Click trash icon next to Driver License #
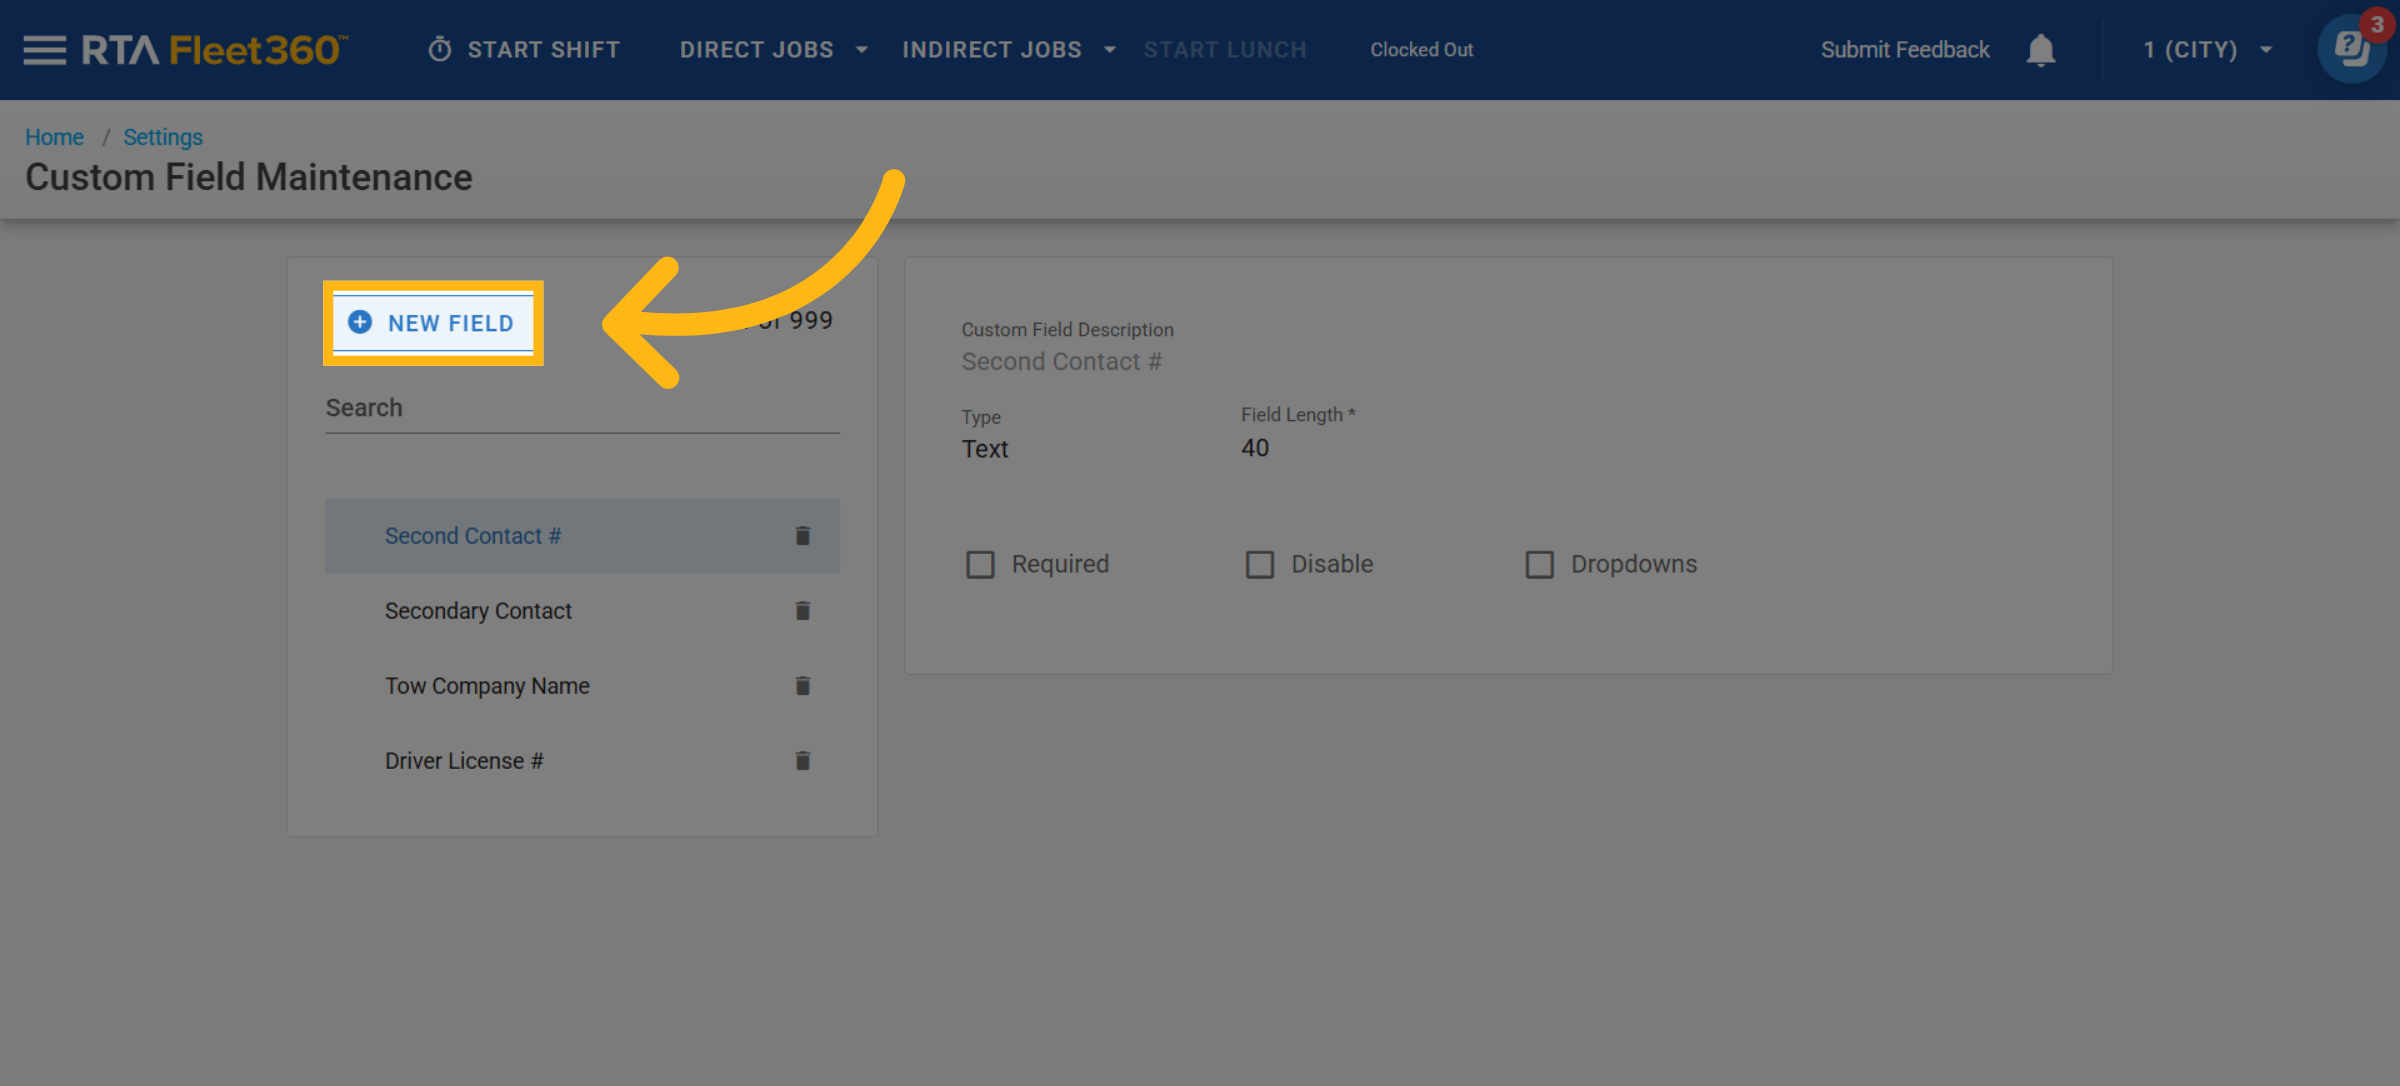2400x1086 pixels. tap(802, 761)
